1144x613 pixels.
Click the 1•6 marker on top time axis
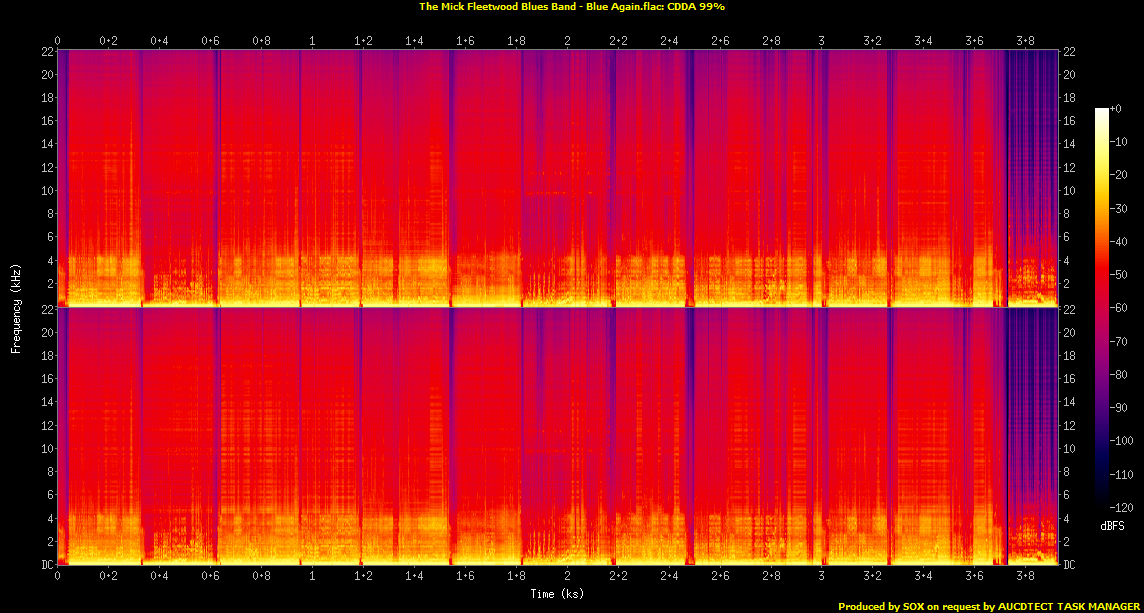tap(466, 41)
